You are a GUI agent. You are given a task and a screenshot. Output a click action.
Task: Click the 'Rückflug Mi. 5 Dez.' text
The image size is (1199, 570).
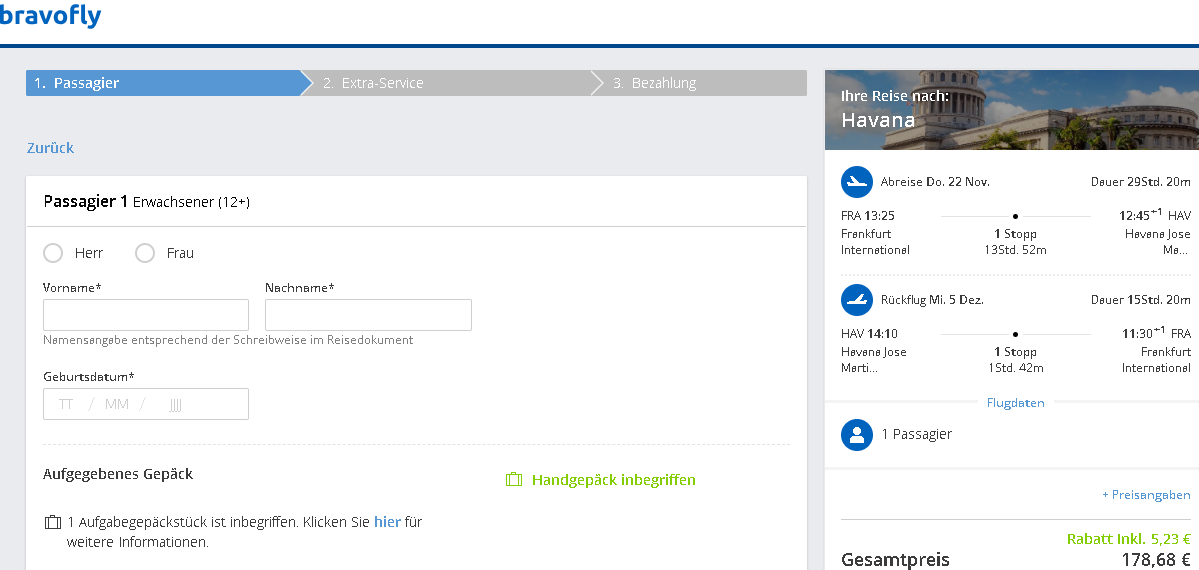pos(932,300)
